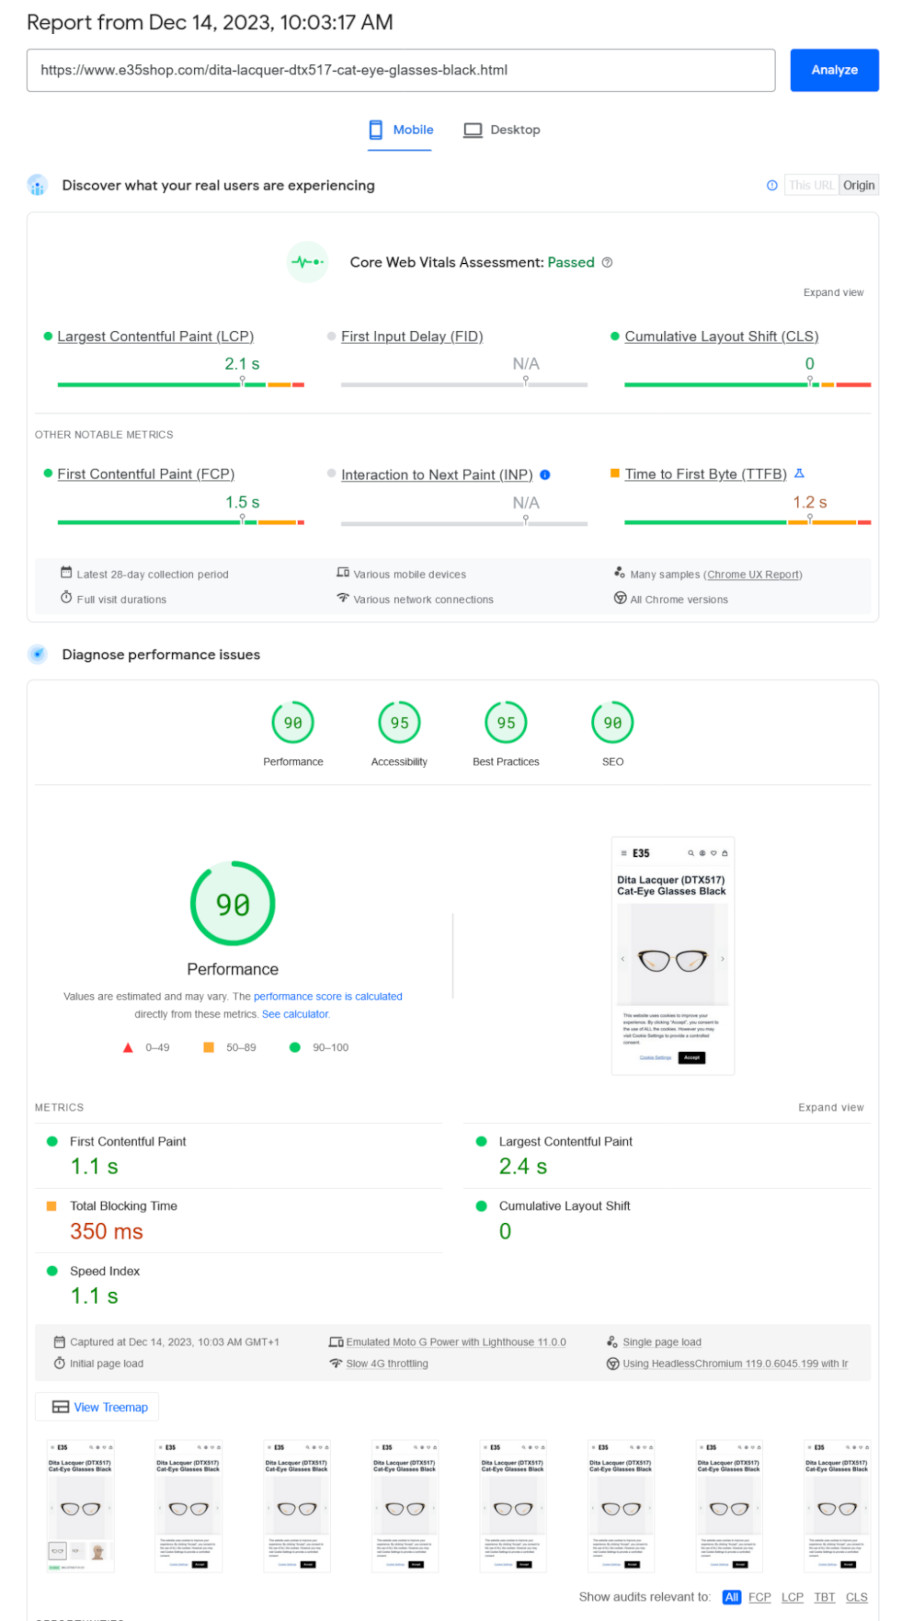Click the Diagnose performance issues icon
Image resolution: width=900 pixels, height=1621 pixels.
point(37,654)
